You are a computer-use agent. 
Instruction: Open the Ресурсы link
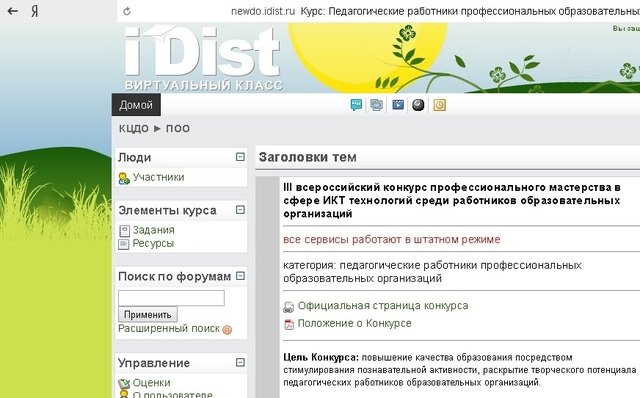(153, 243)
